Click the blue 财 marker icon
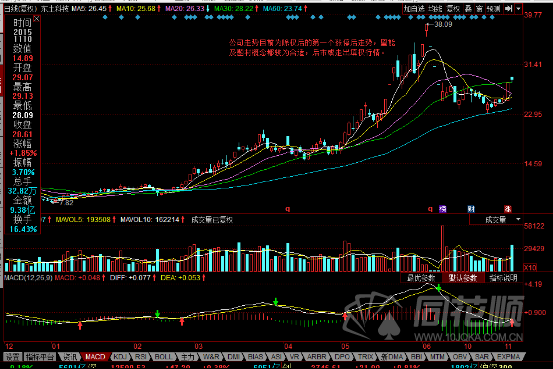The width and height of the screenshot is (553, 369). point(471,209)
